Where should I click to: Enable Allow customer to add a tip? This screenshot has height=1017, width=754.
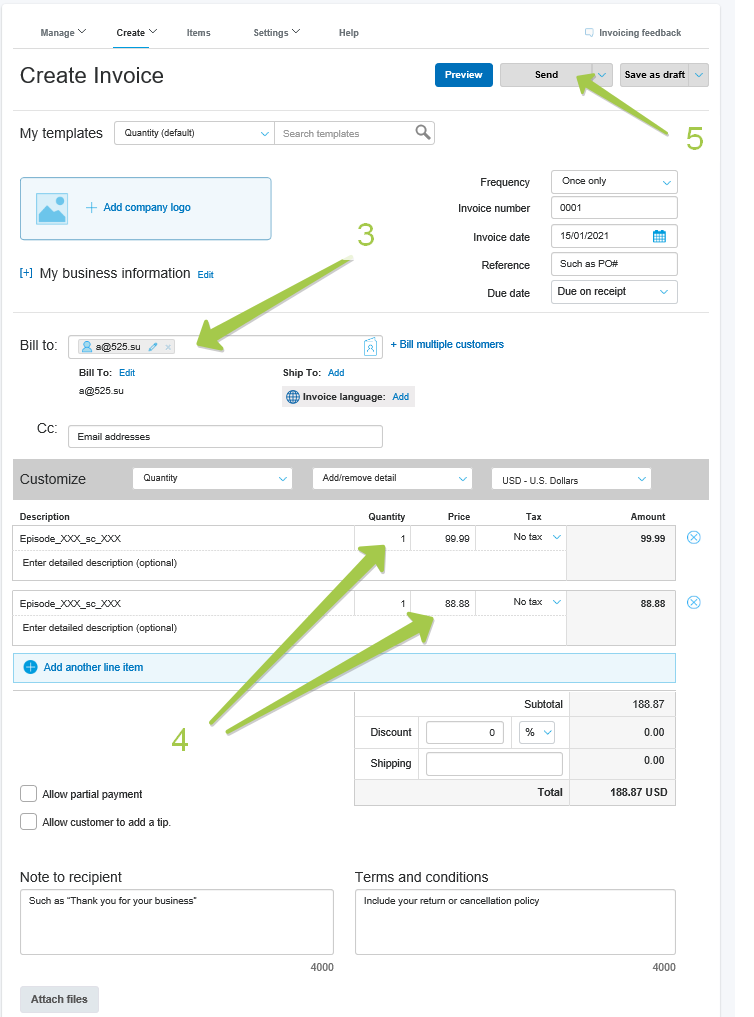click(x=29, y=822)
